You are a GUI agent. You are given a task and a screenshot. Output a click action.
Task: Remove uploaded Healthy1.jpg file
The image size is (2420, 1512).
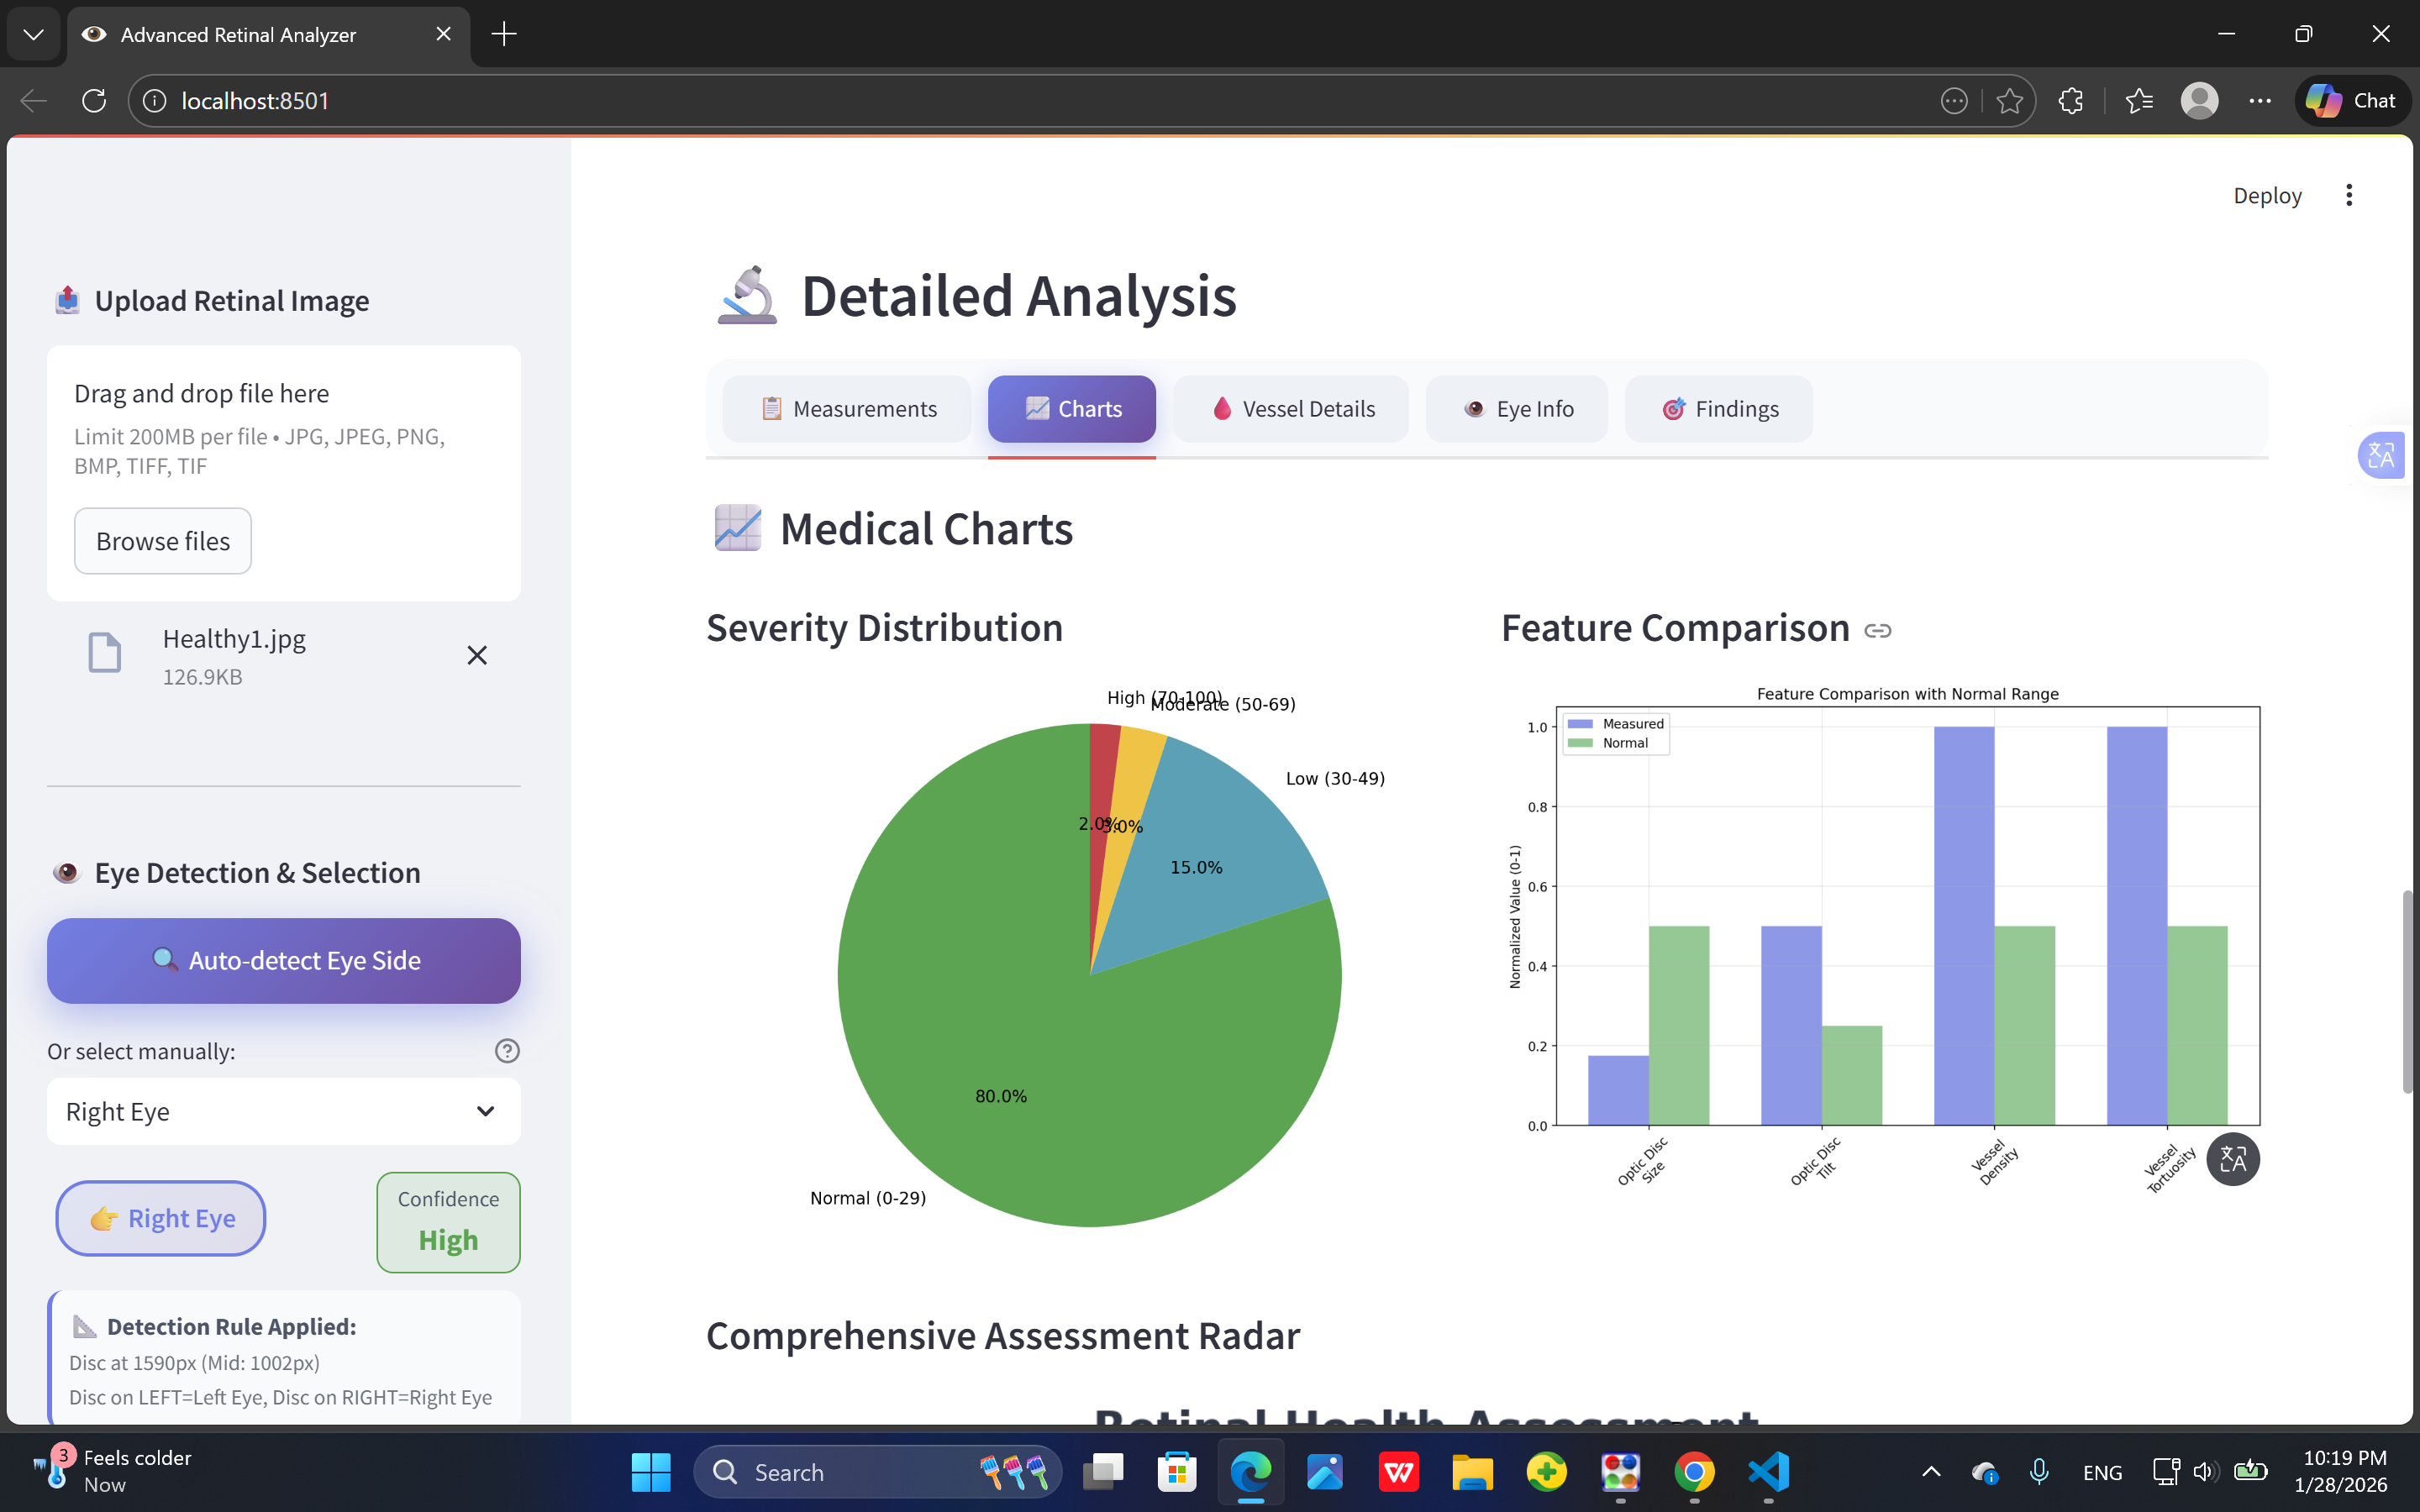pyautogui.click(x=477, y=655)
